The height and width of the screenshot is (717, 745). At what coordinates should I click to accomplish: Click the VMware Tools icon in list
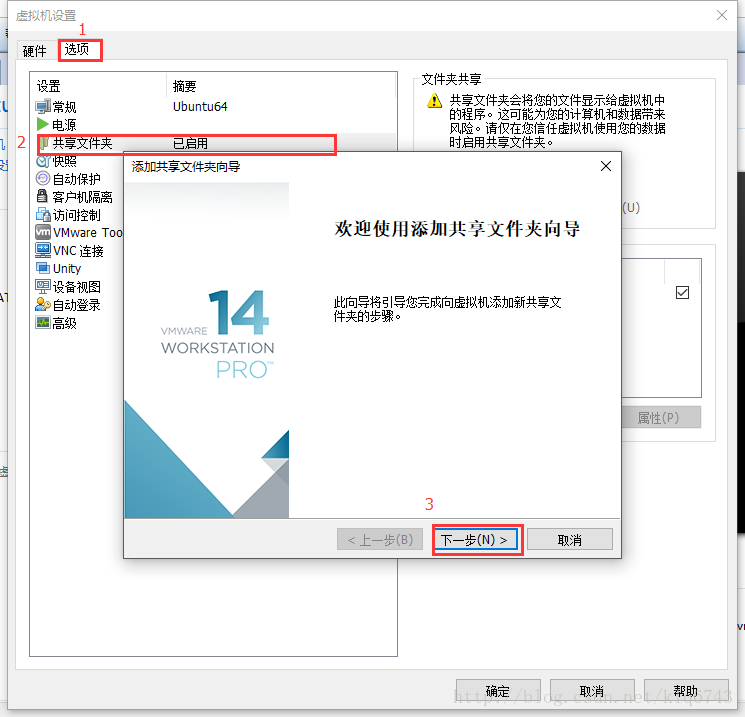click(x=43, y=233)
